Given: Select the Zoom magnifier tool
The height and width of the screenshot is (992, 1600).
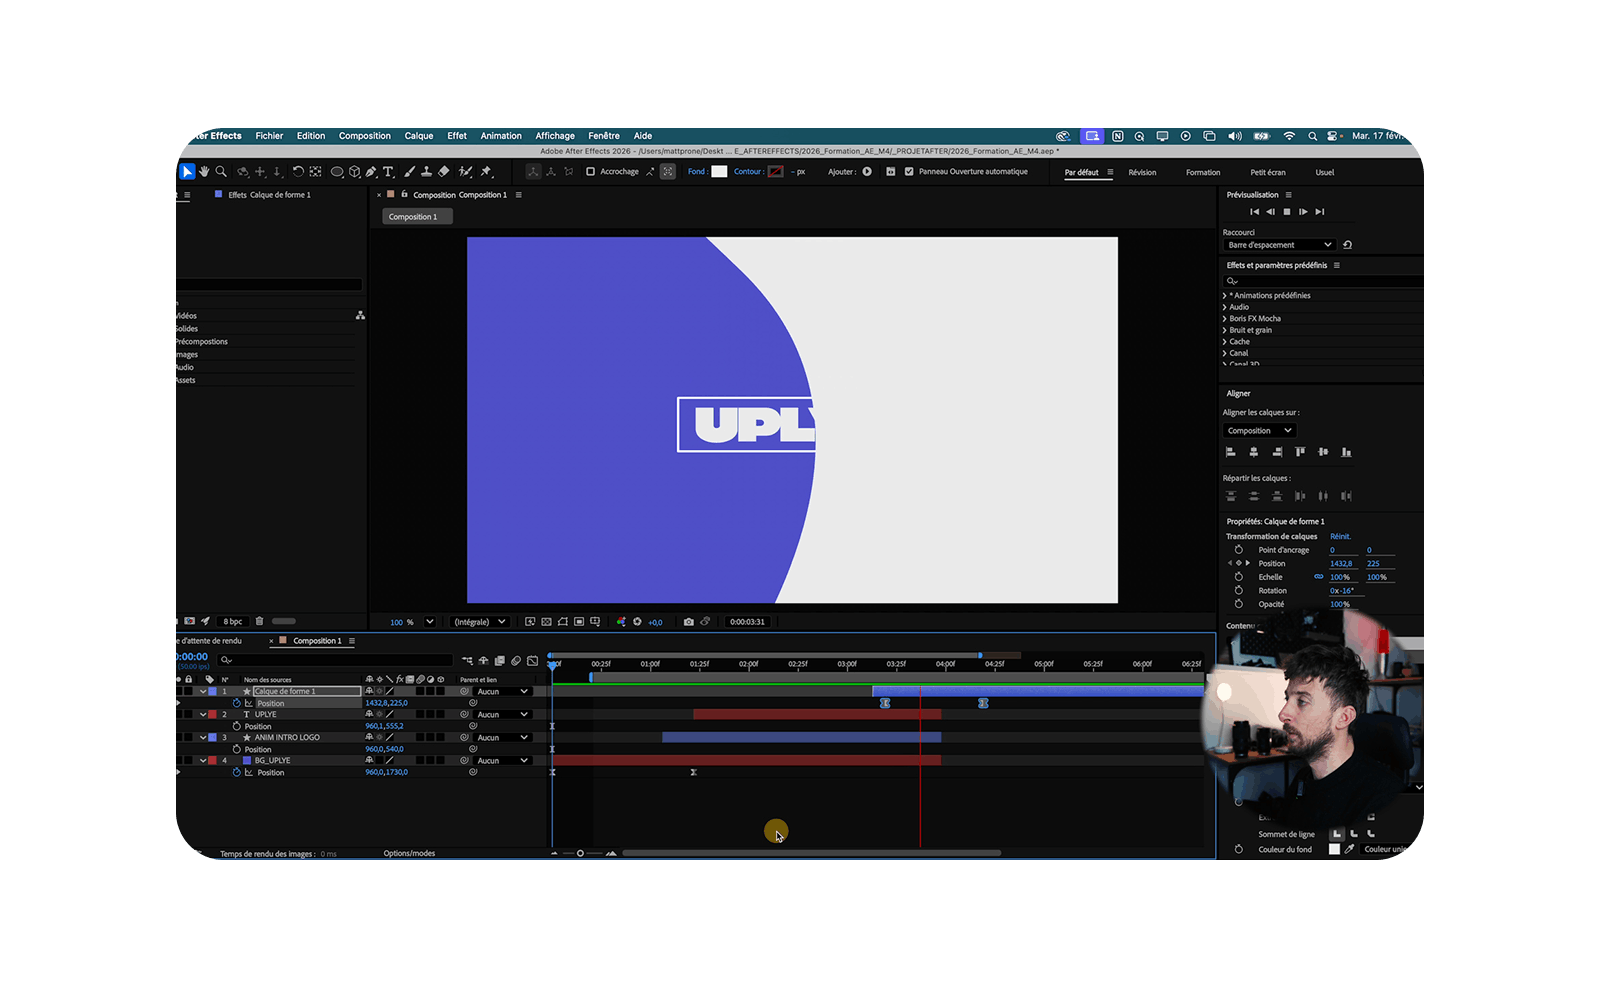Looking at the screenshot, I should coord(221,172).
